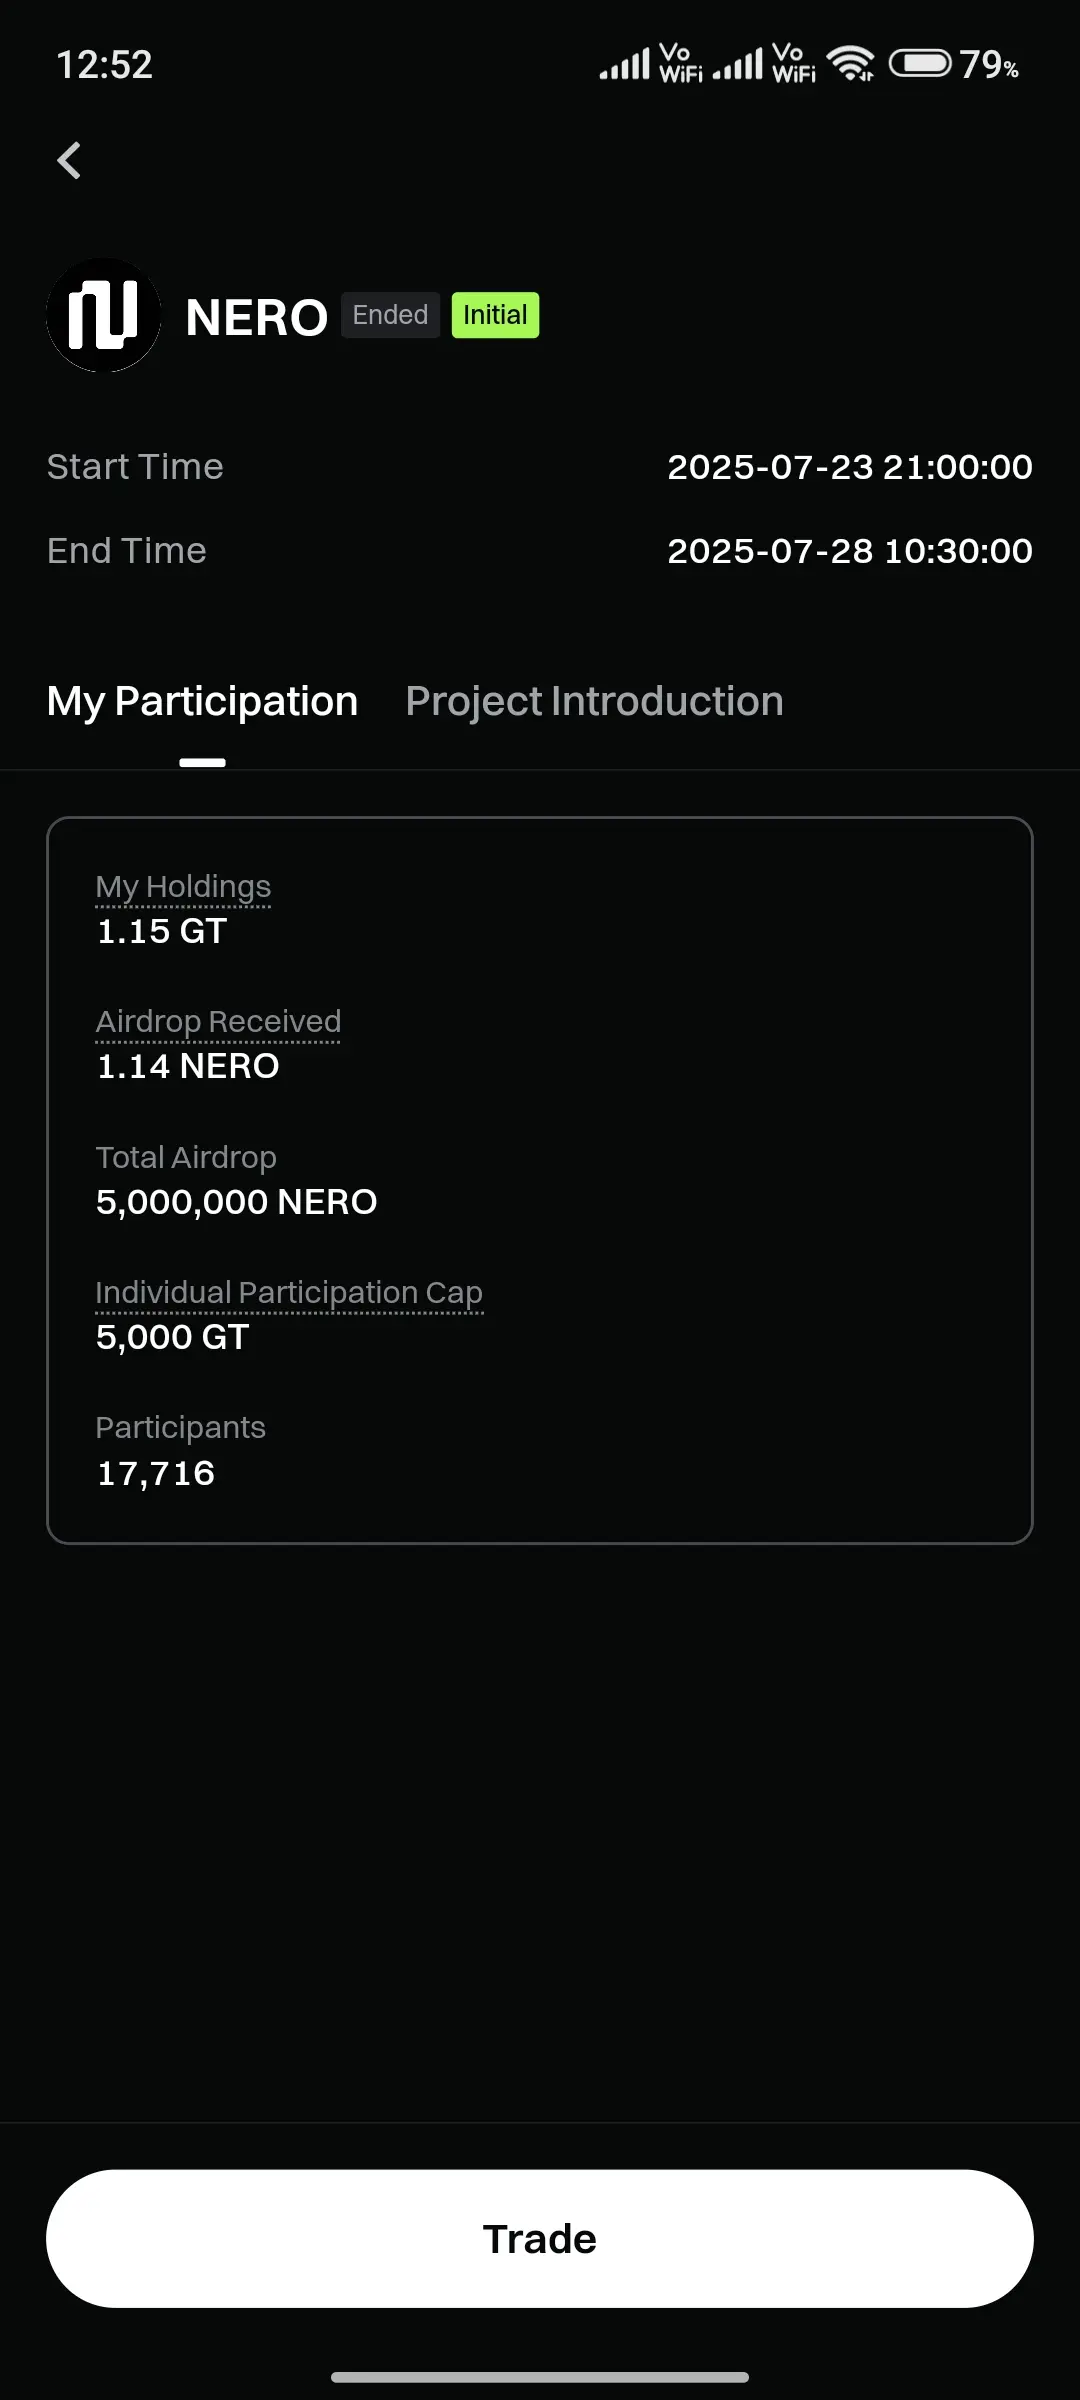1080x2400 pixels.
Task: Tap the Participants count 17,716
Action: pos(155,1473)
